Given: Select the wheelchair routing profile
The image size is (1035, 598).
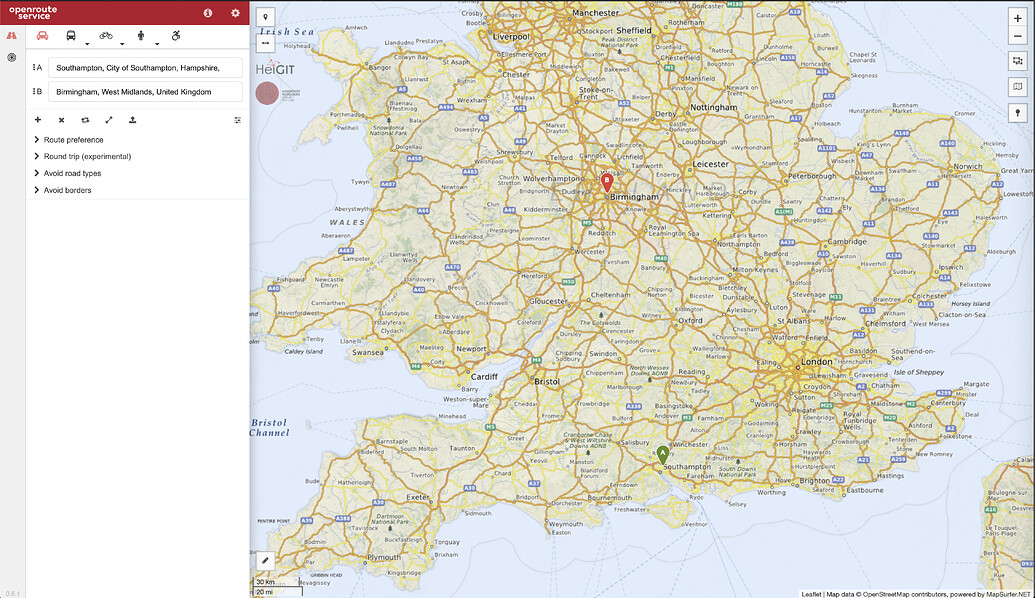Looking at the screenshot, I should click(x=175, y=35).
